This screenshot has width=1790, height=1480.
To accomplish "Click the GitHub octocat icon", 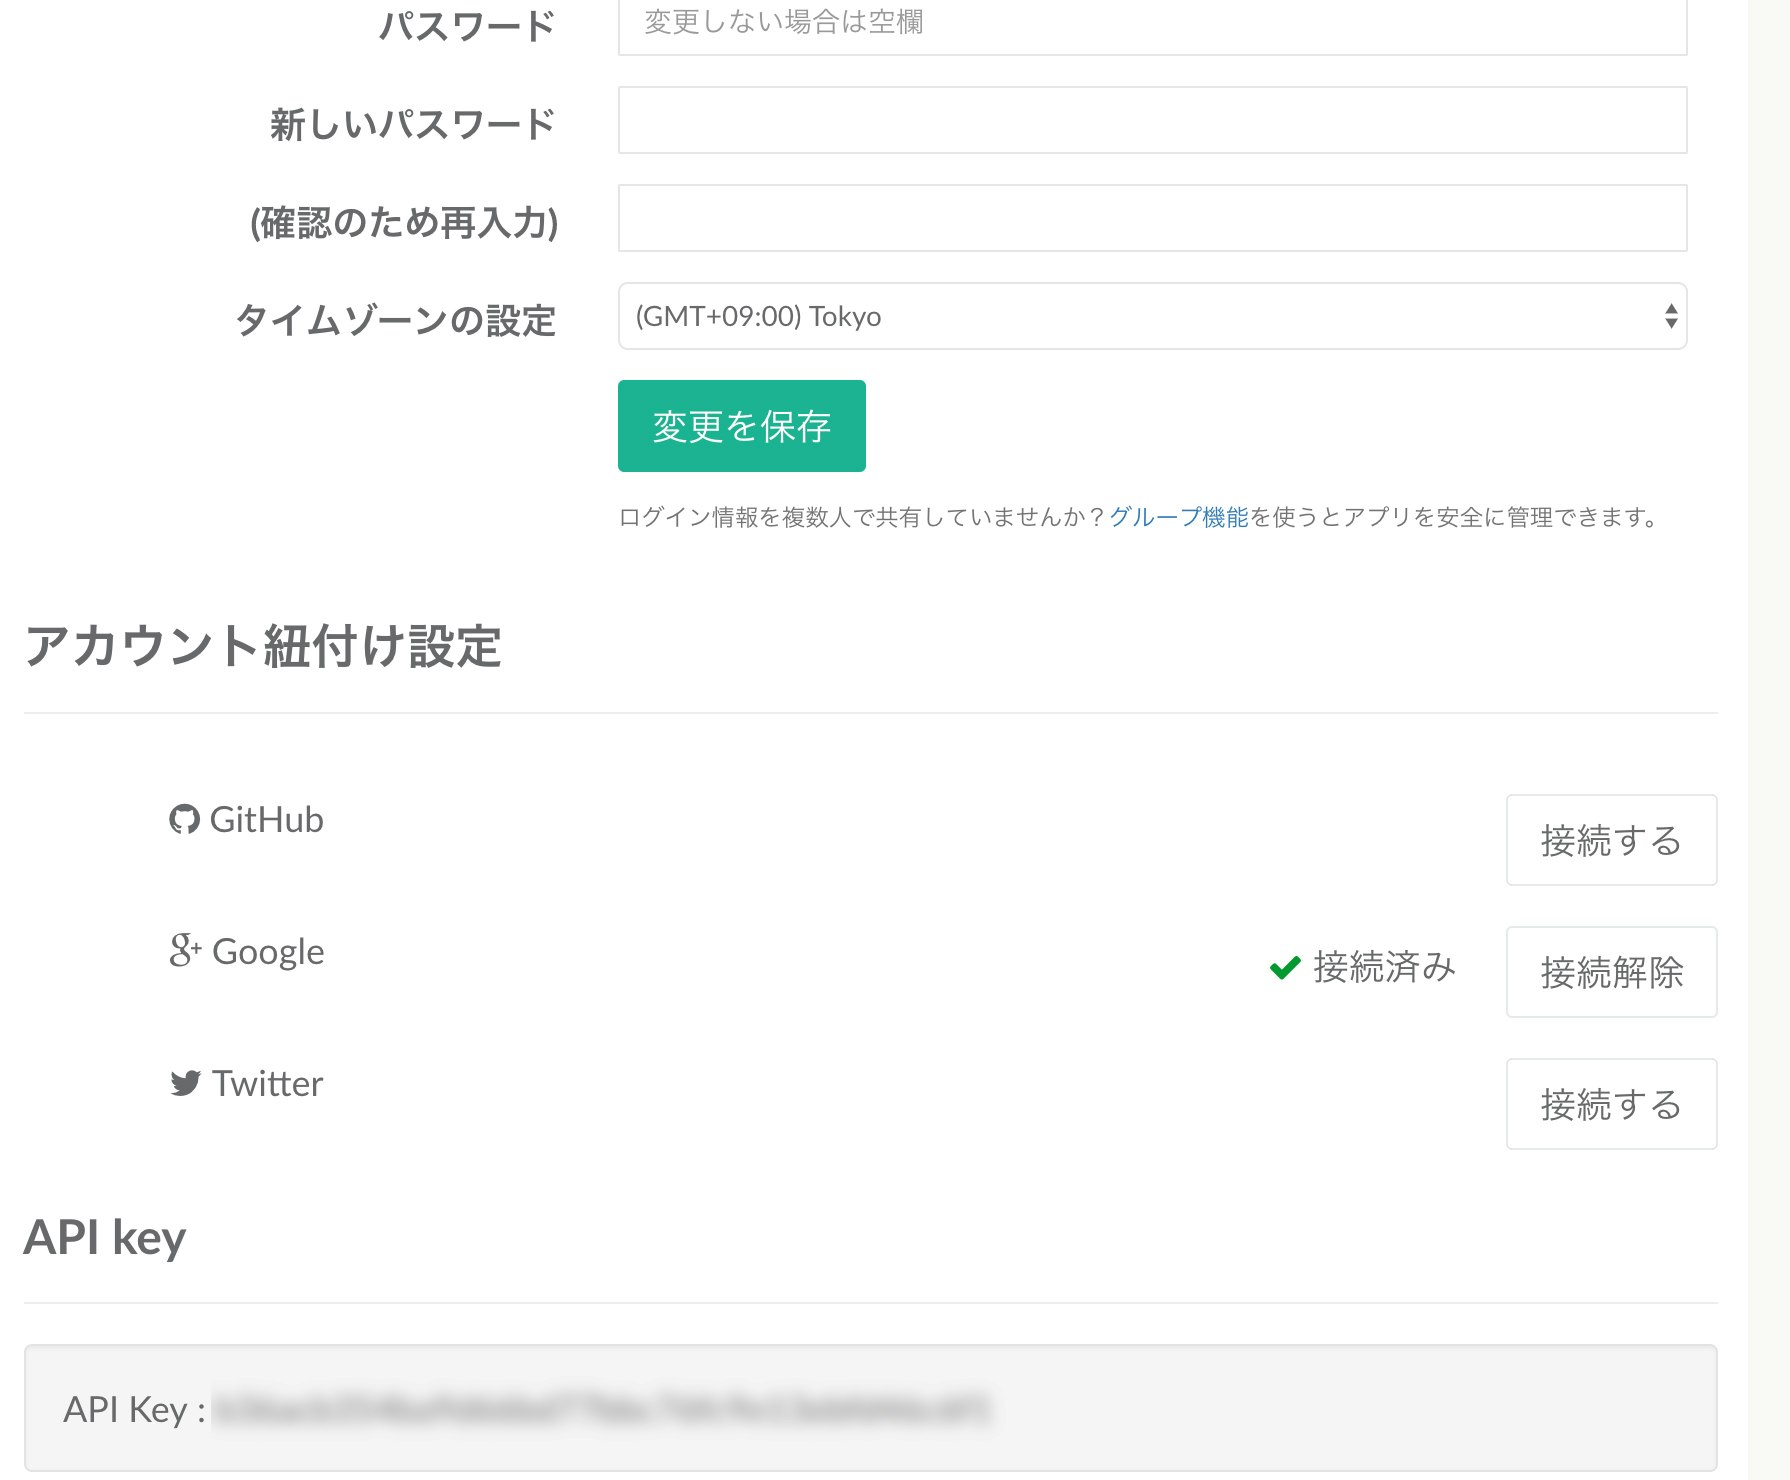I will coord(184,820).
